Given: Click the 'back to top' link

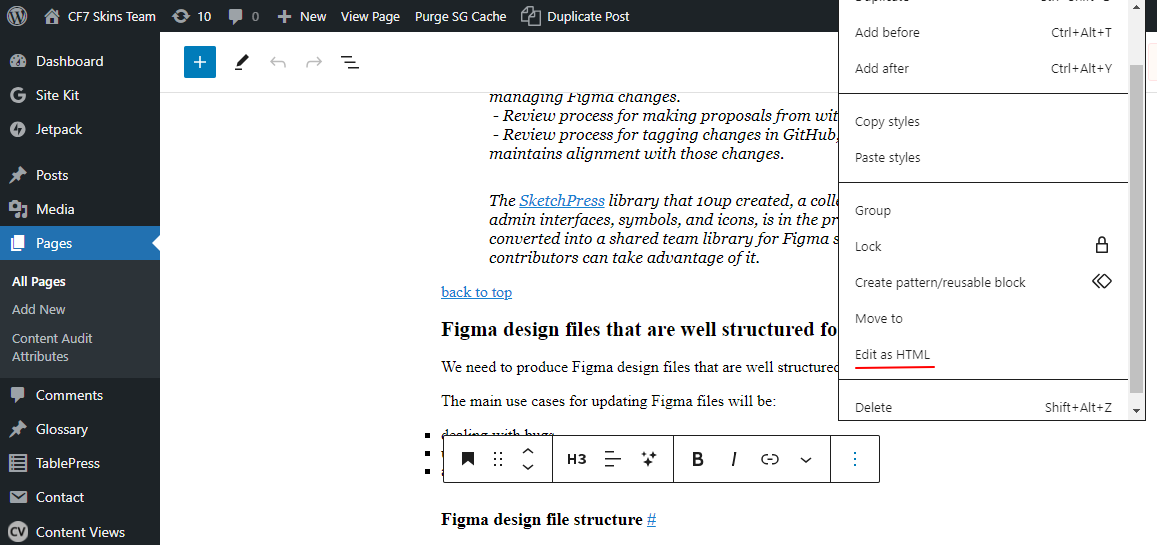Looking at the screenshot, I should [476, 292].
